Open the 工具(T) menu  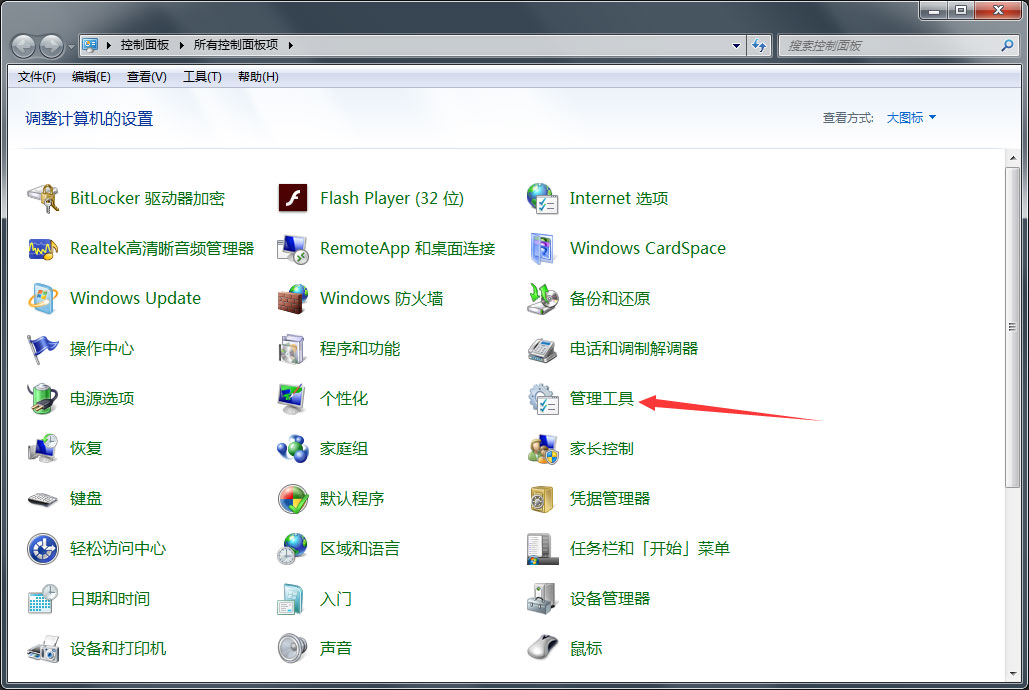201,77
